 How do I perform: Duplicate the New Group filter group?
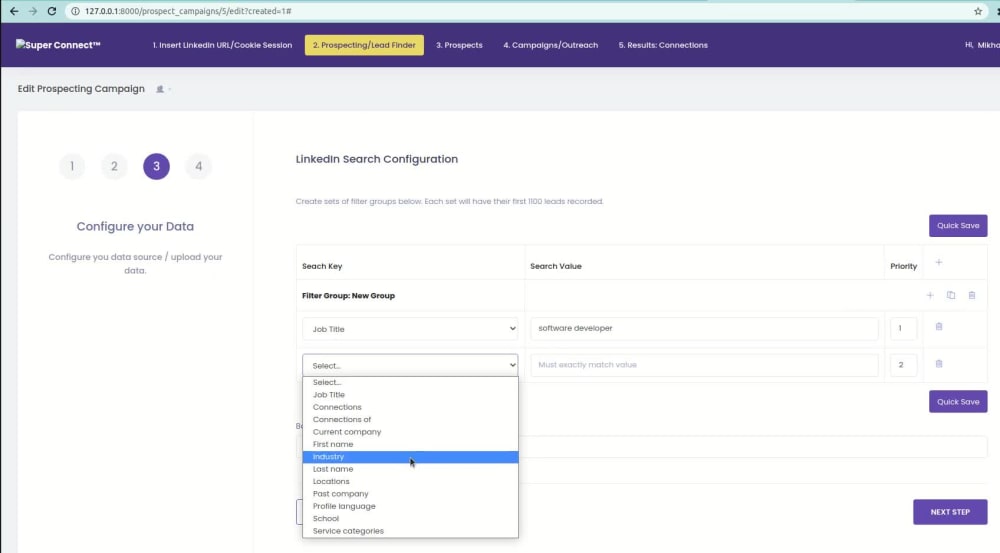click(951, 295)
